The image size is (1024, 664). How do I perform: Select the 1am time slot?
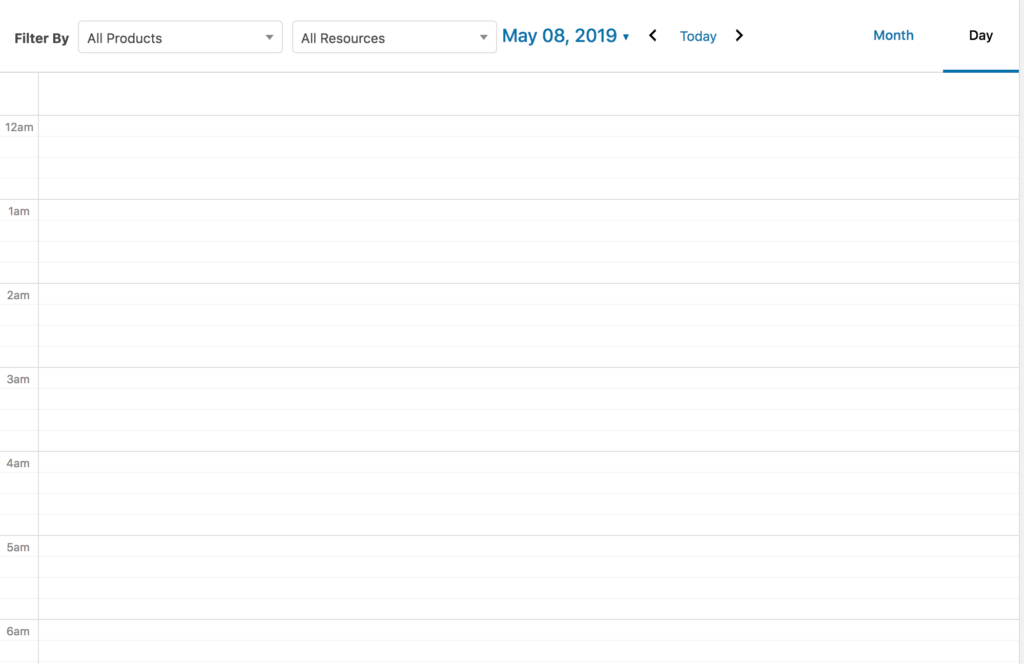tap(528, 211)
